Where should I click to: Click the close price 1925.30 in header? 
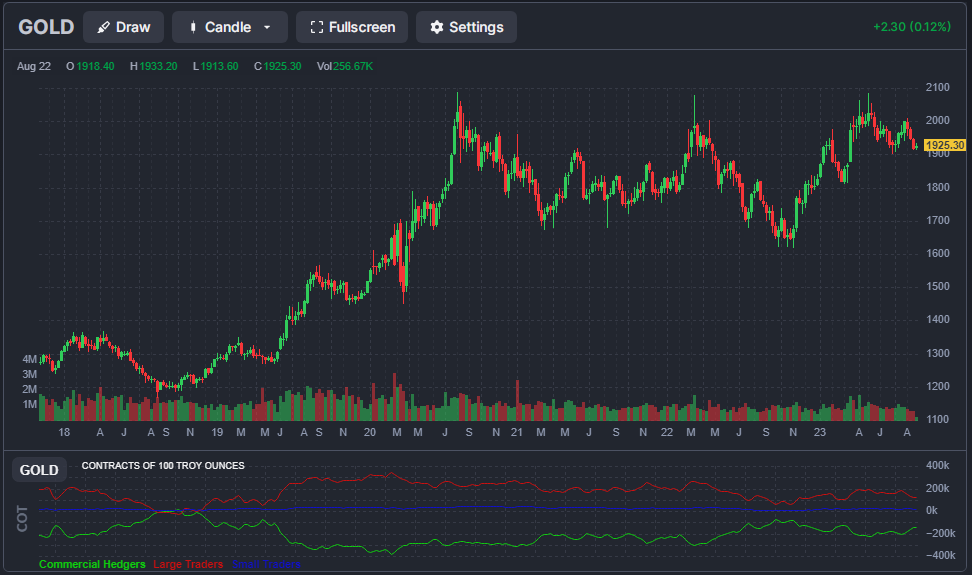click(283, 66)
